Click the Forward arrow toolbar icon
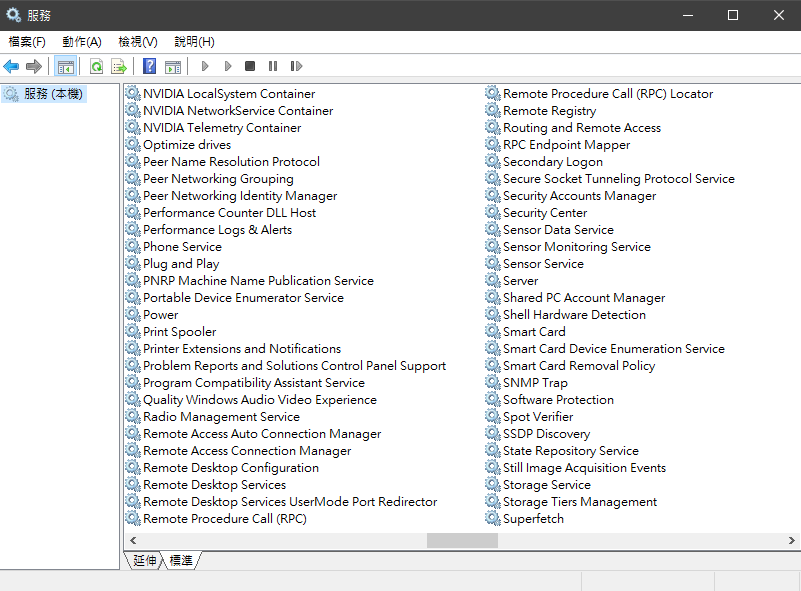 click(x=34, y=66)
